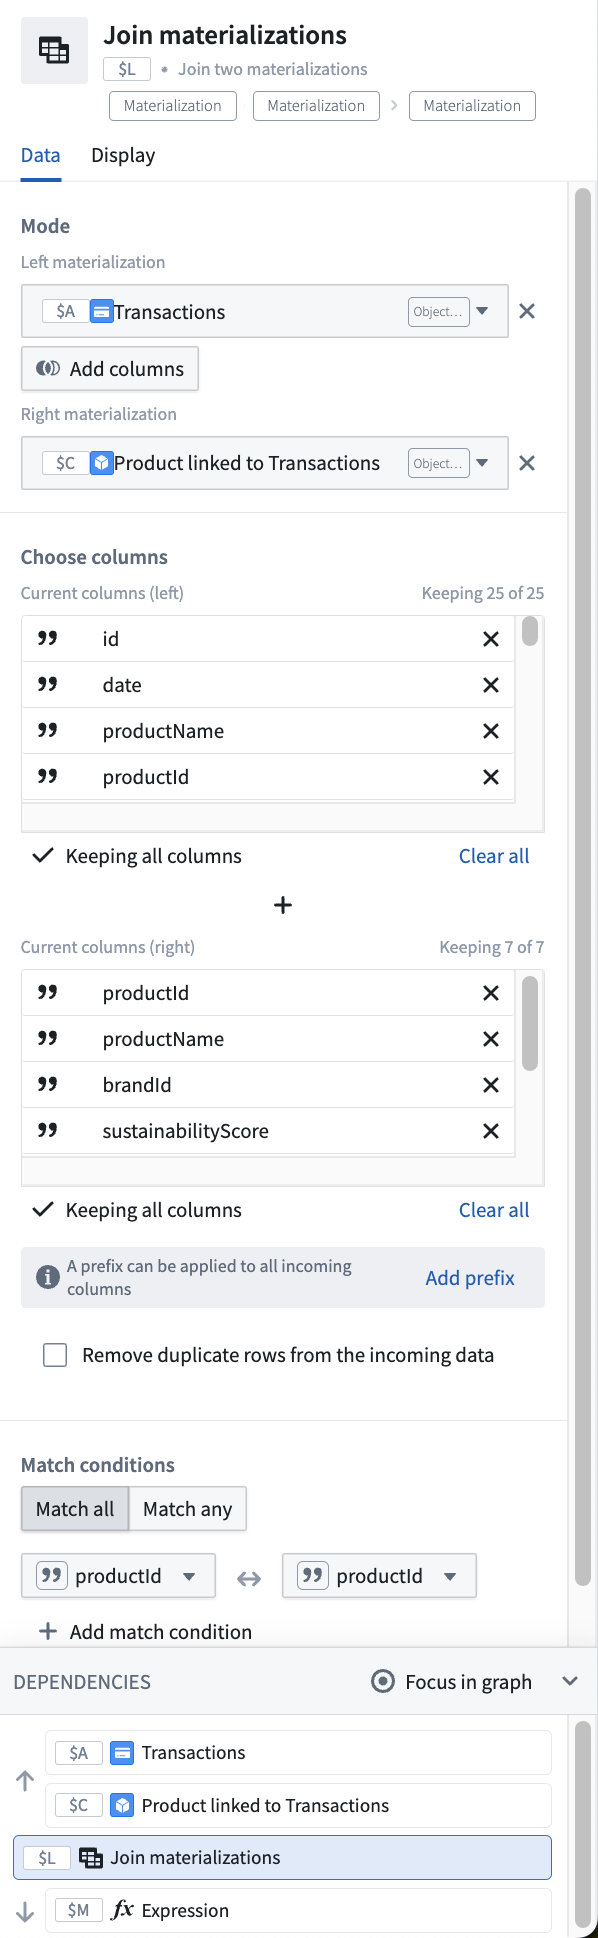
Task: Click the Join materializations table icon in header
Action: (x=54, y=50)
